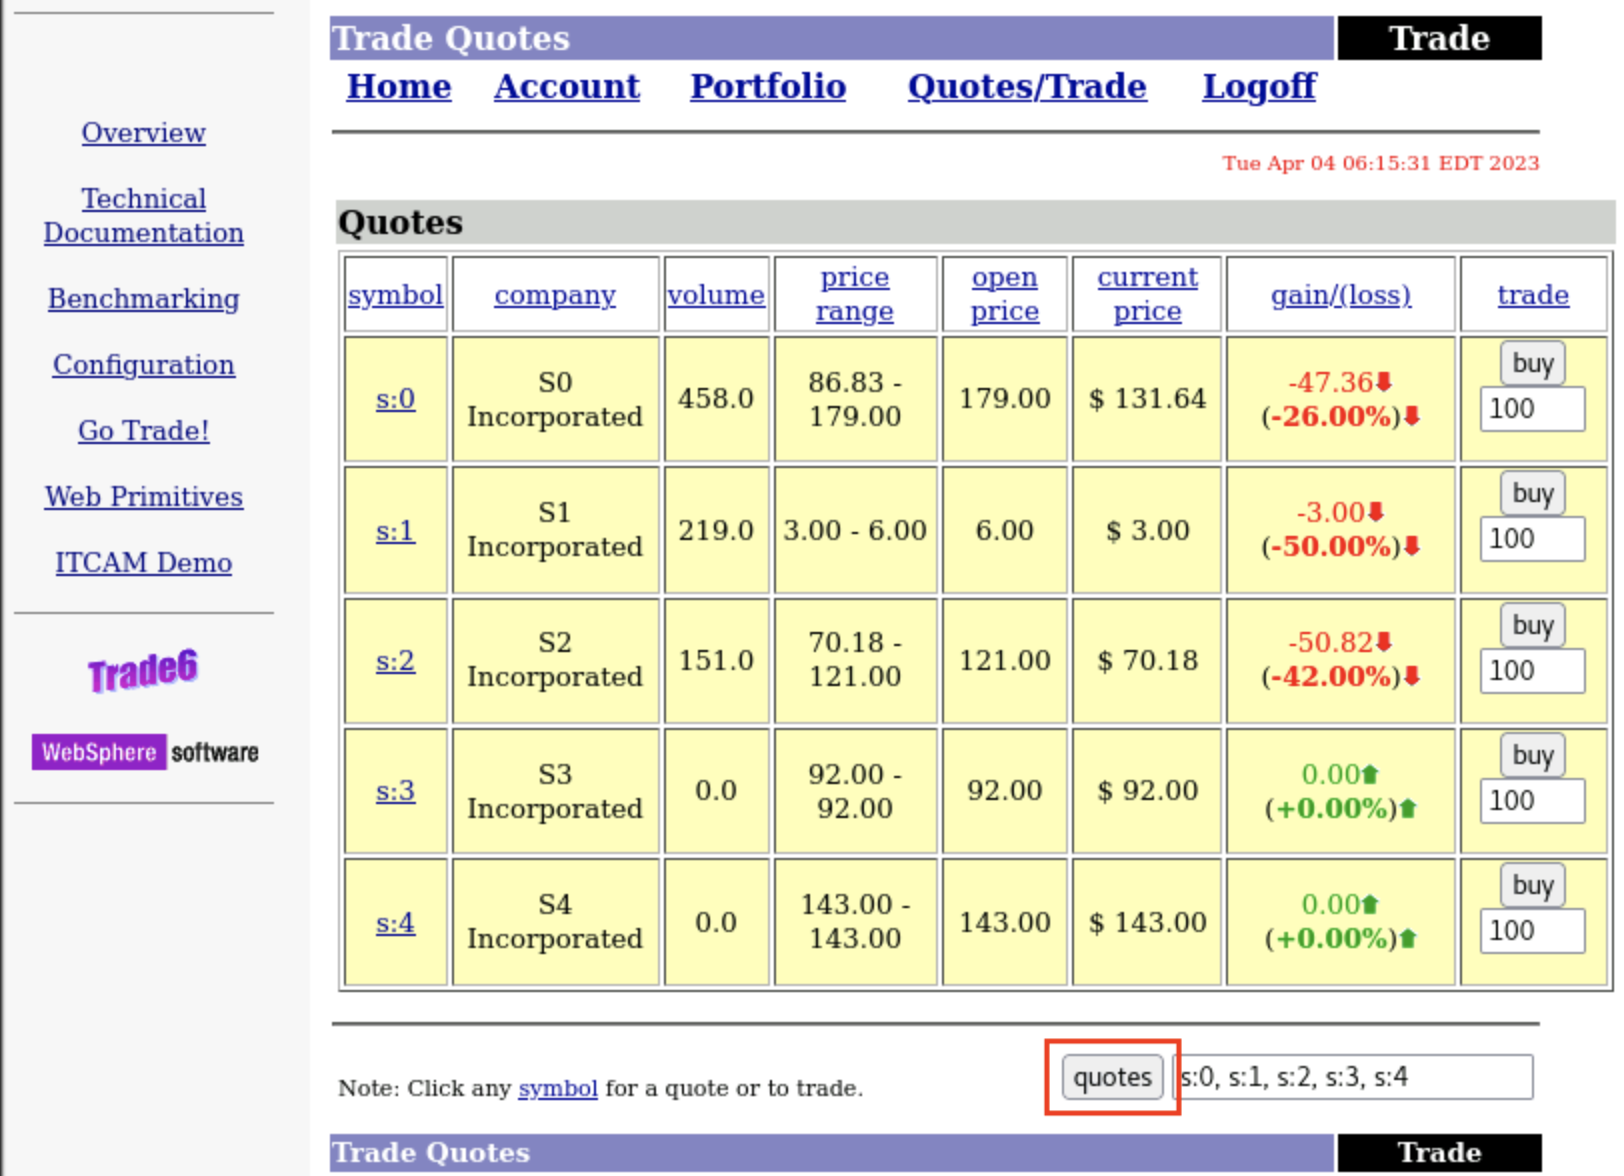
Task: Click the symbol column header
Action: click(x=395, y=295)
